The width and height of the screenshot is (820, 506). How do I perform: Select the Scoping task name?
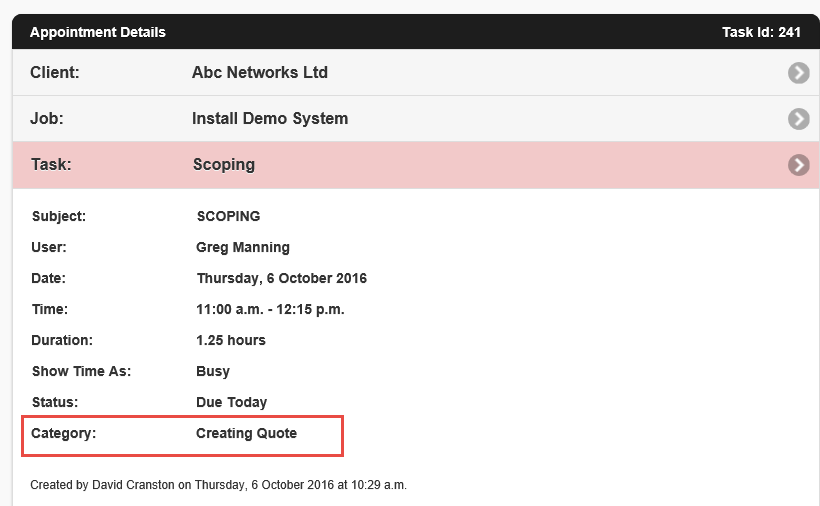223,164
